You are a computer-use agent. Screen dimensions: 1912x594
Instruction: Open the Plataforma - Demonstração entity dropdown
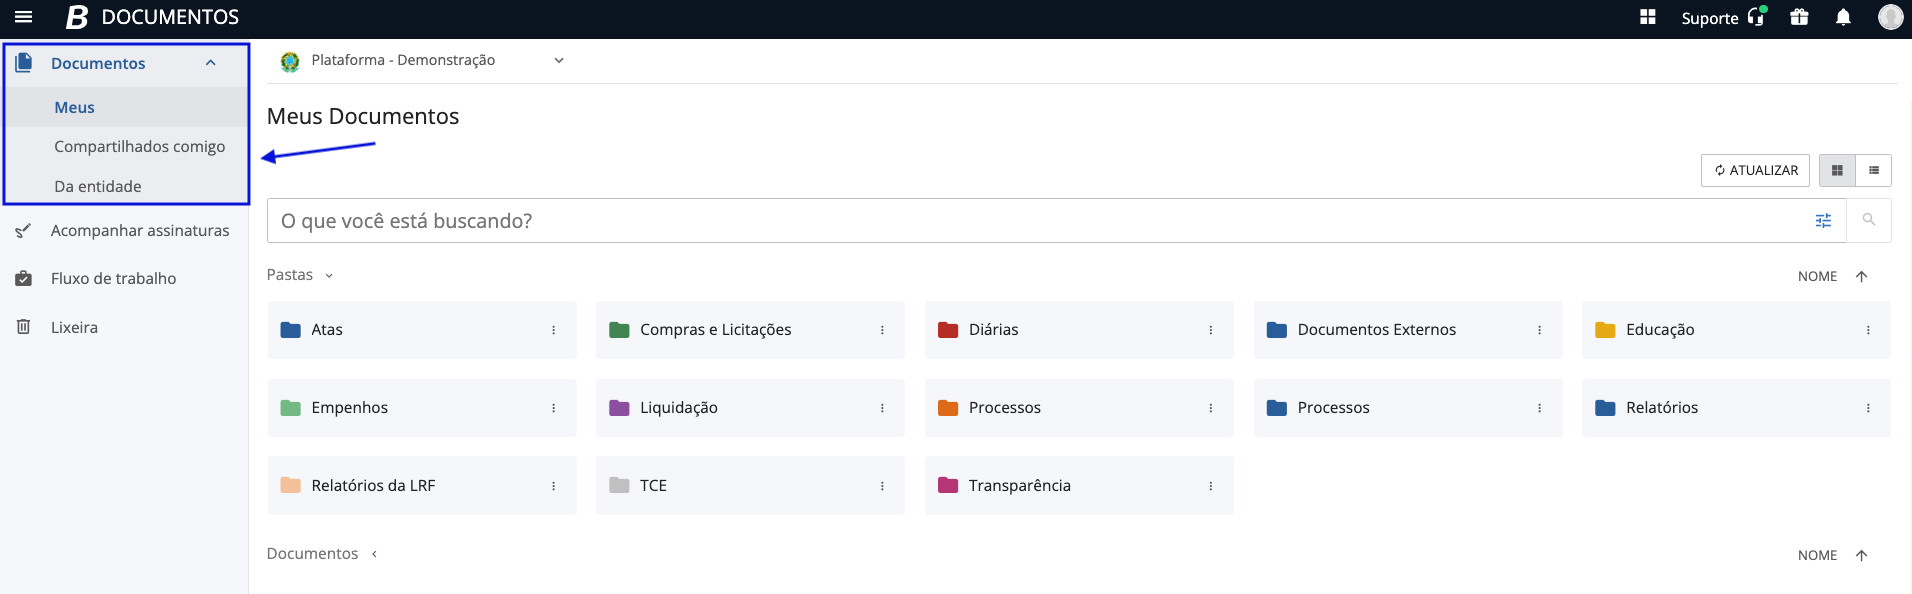click(559, 61)
